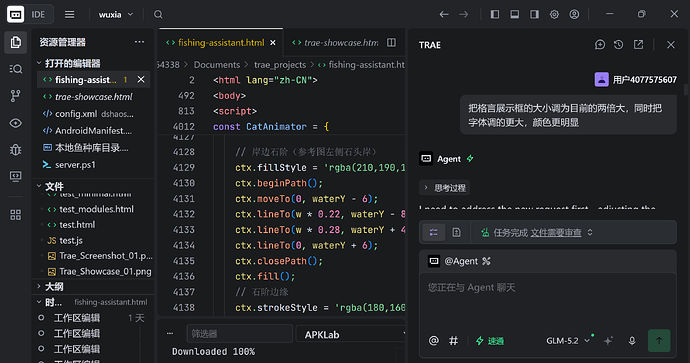The width and height of the screenshot is (690, 363).
Task: Click the task list view icon
Action: point(433,232)
